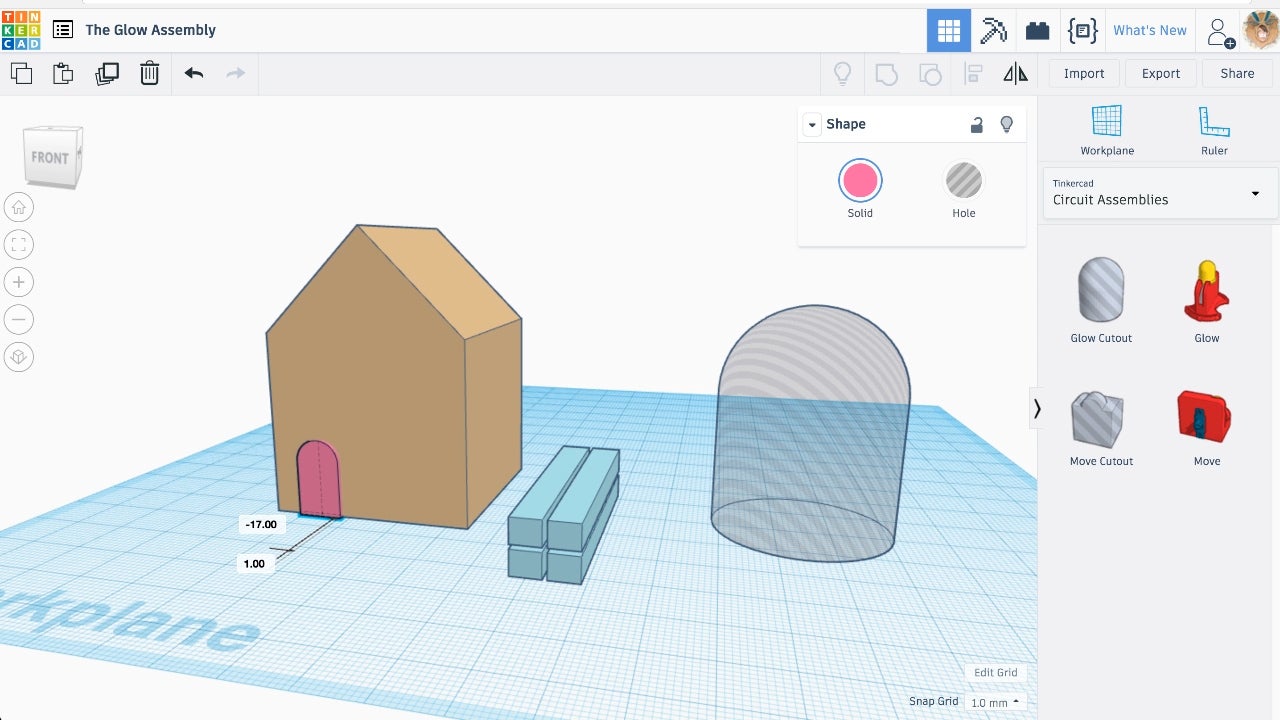1280x720 pixels.
Task: Zoom out with the minus icon
Action: (19, 320)
